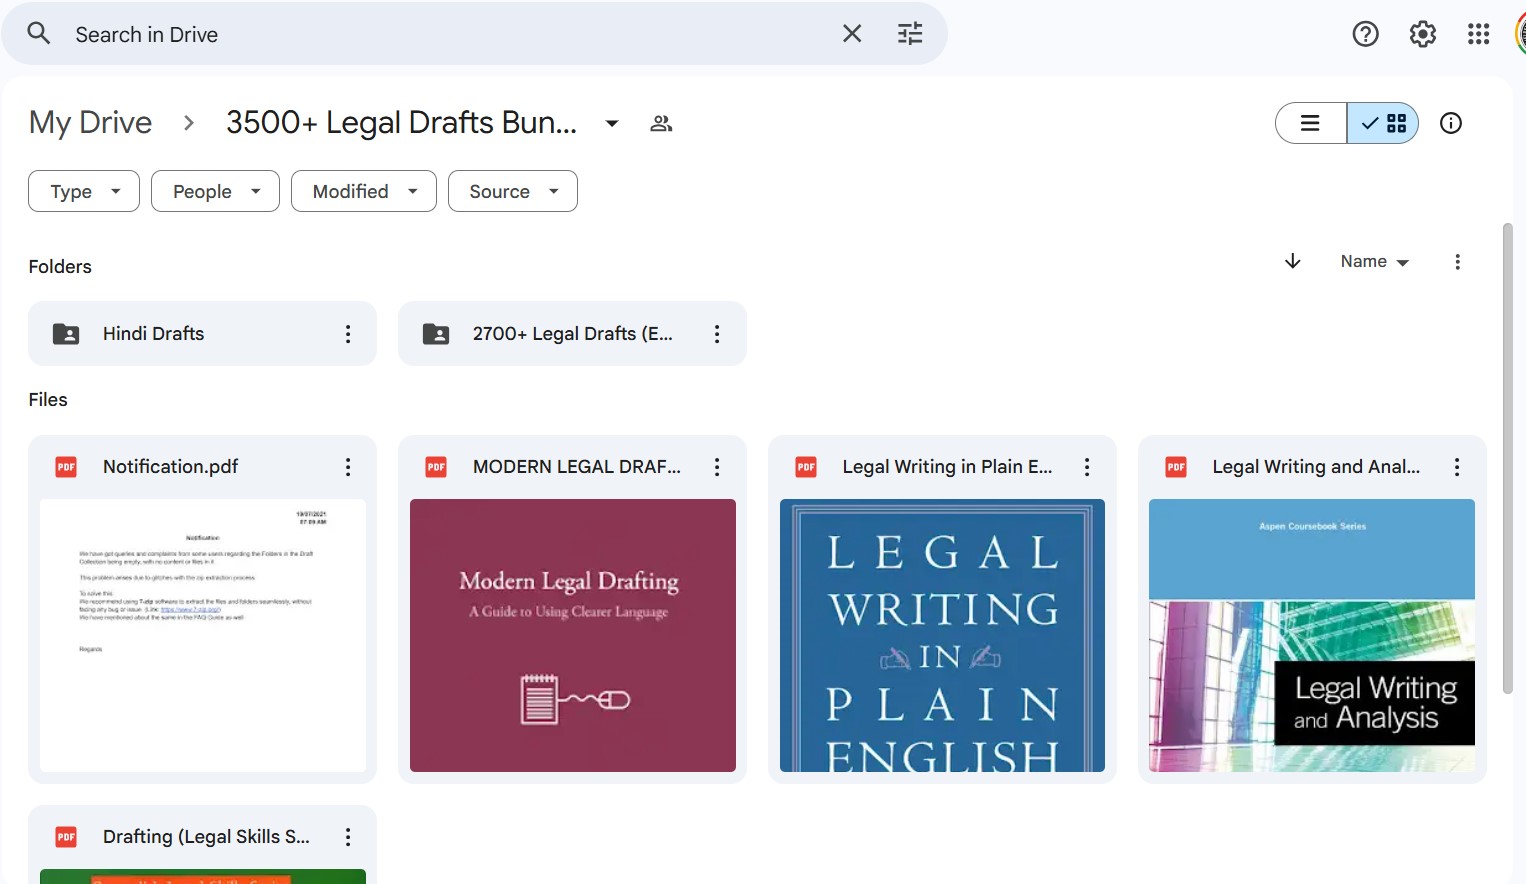
Task: Select the MODERN LEGAL DRAF... file name
Action: (x=577, y=467)
